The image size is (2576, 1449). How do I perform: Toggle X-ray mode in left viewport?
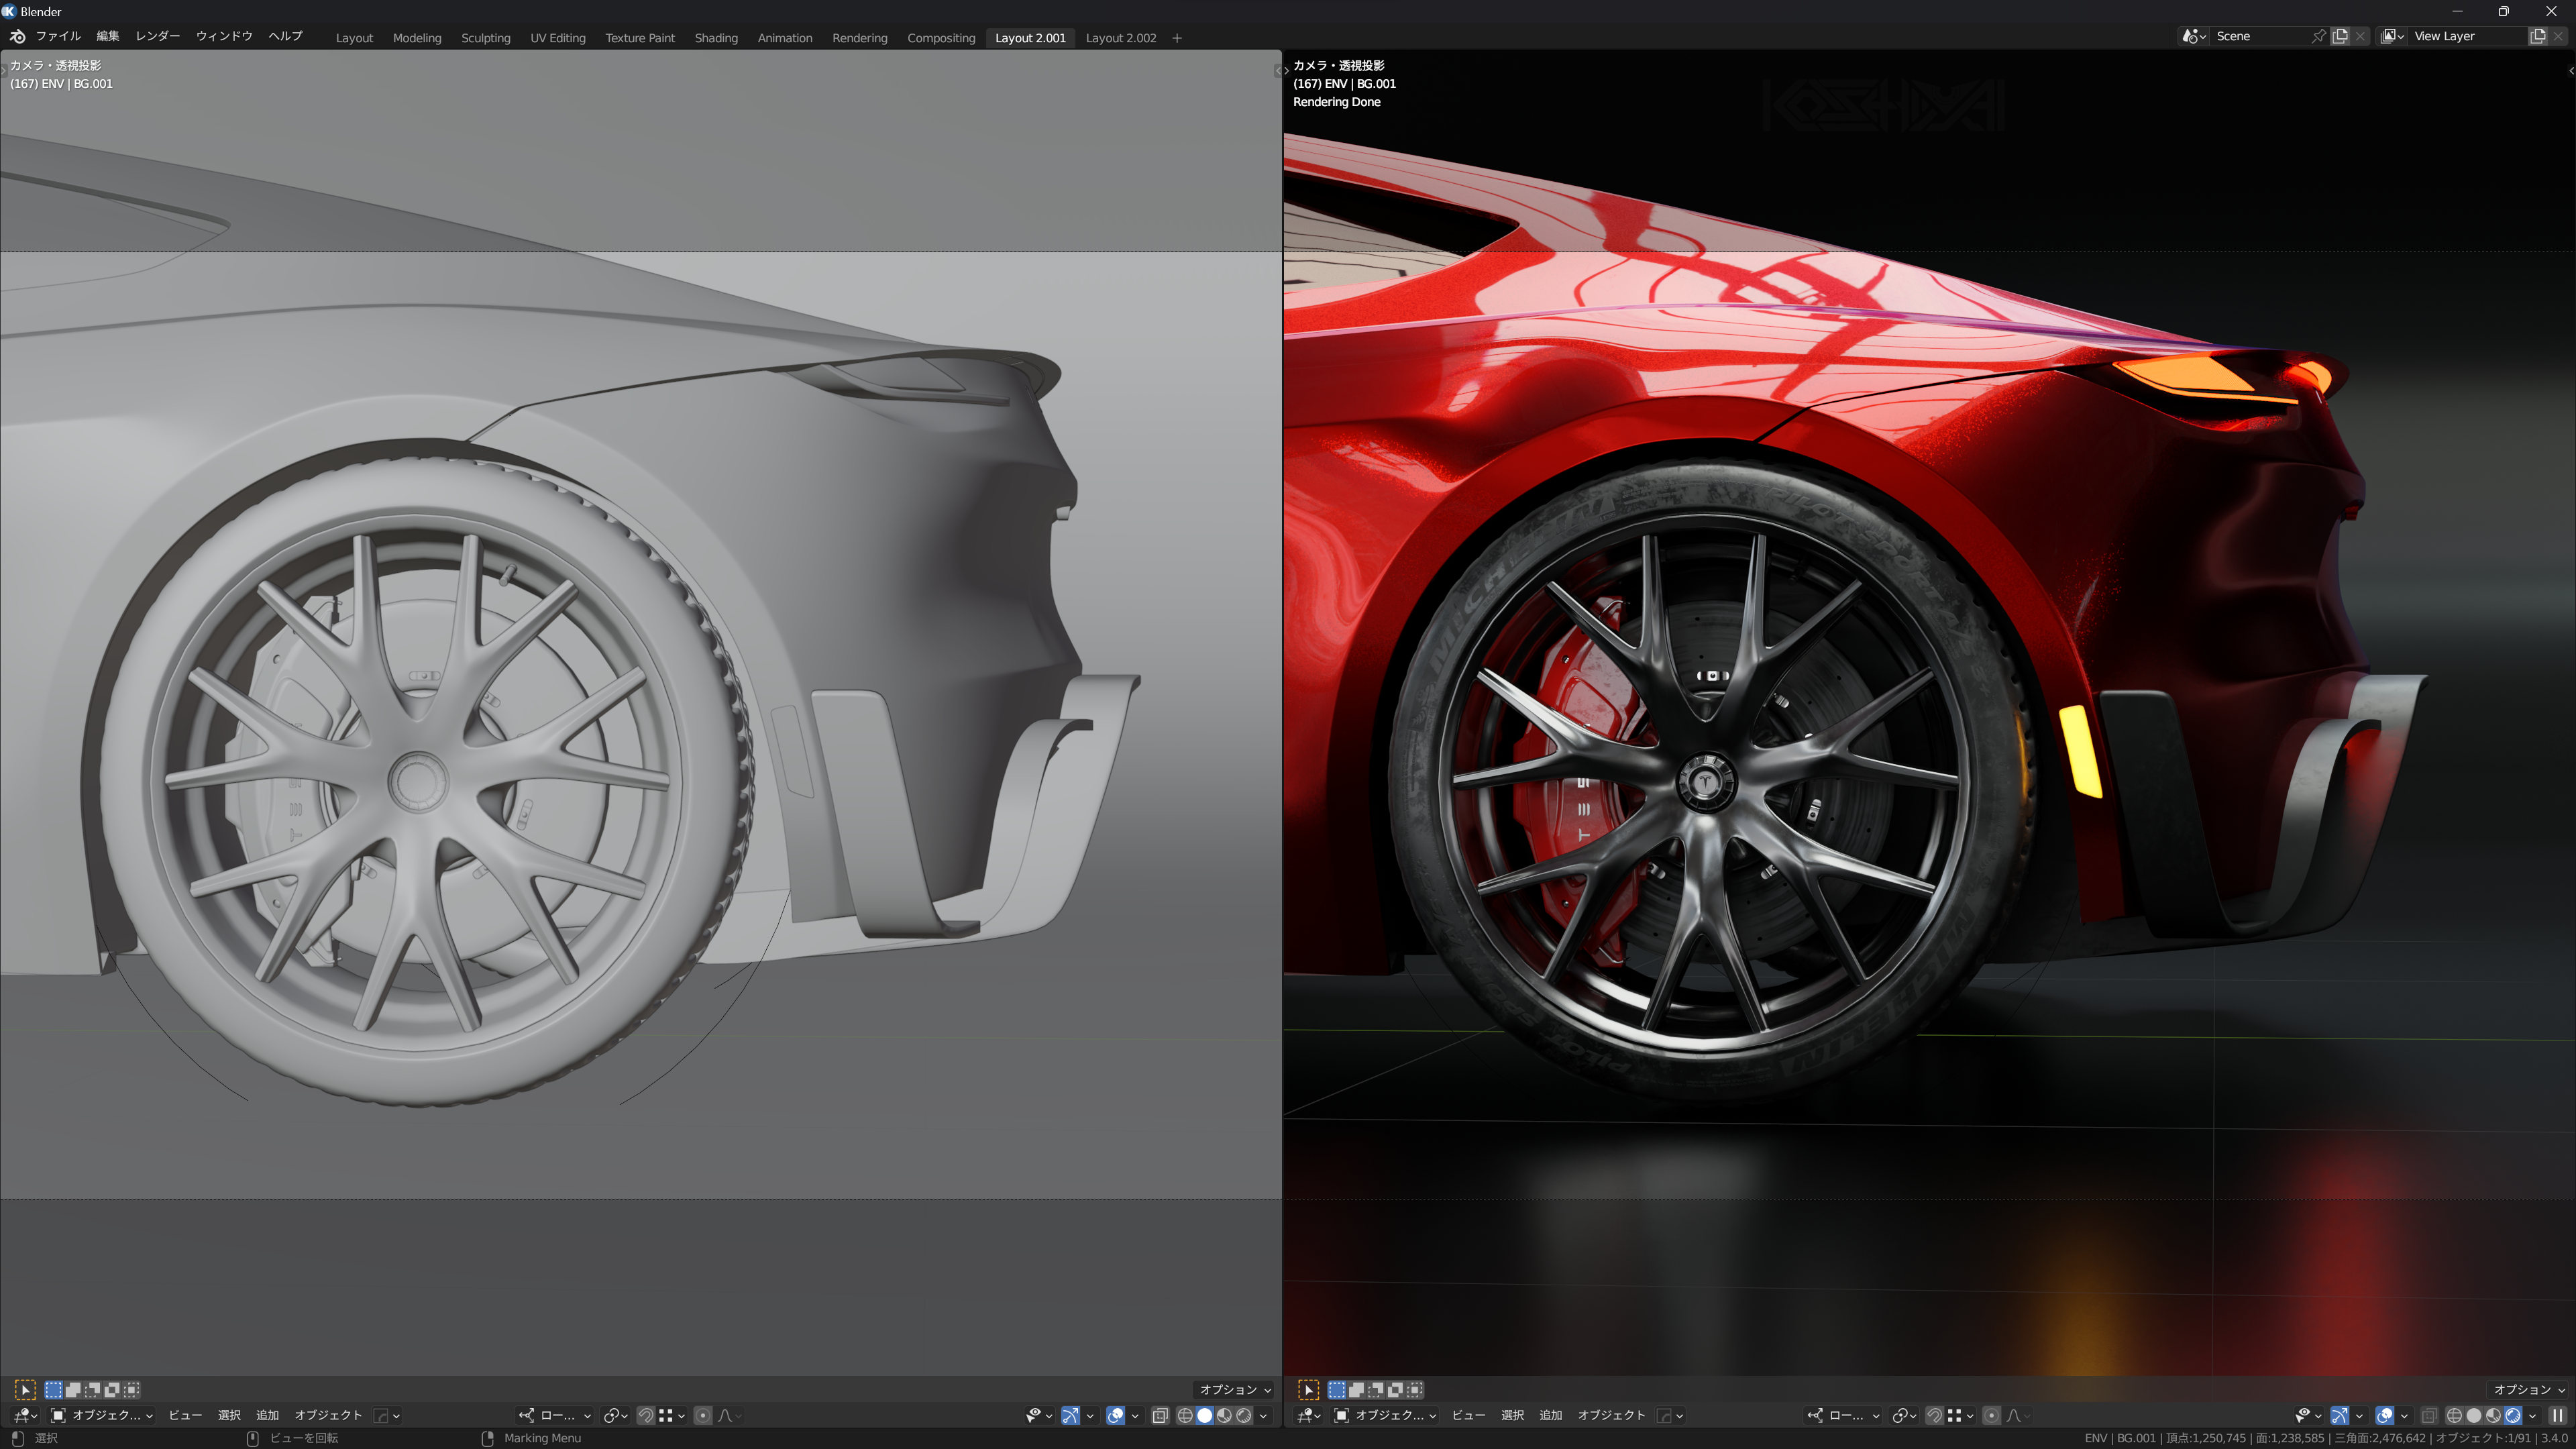(x=1160, y=1415)
